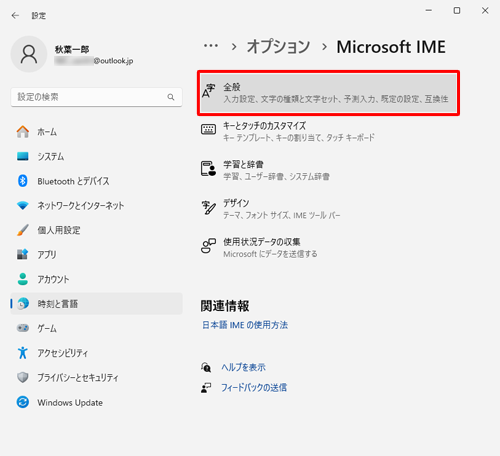Open ゲーム settings category
500x456 pixels.
pyautogui.click(x=96, y=328)
